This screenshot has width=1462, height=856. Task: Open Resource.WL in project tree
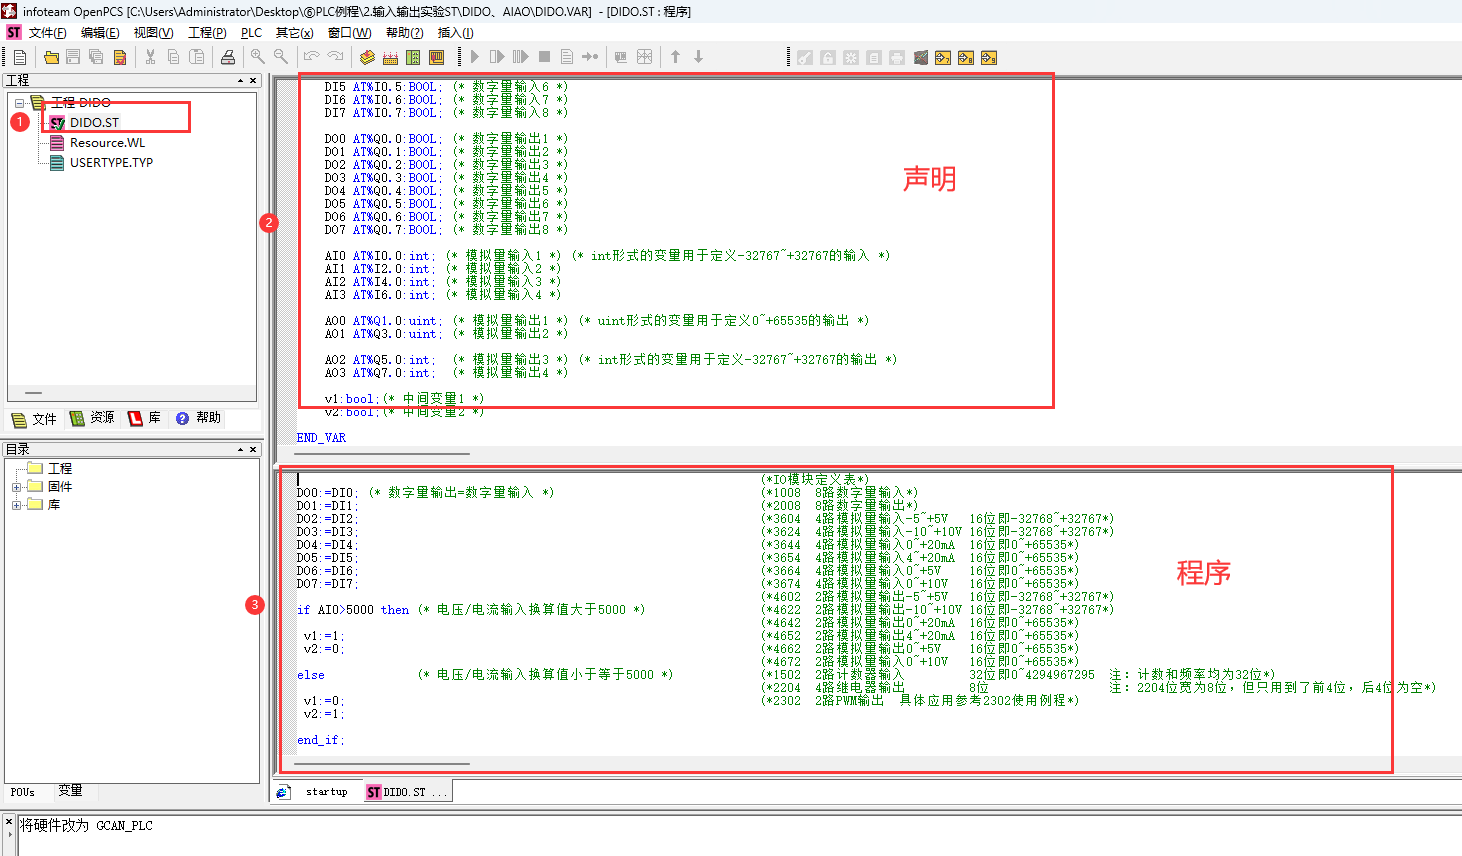[x=107, y=143]
